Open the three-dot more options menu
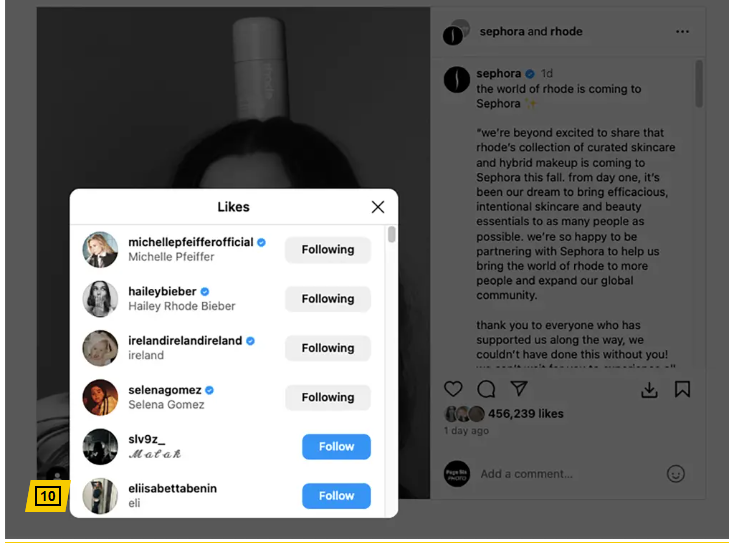 (682, 32)
